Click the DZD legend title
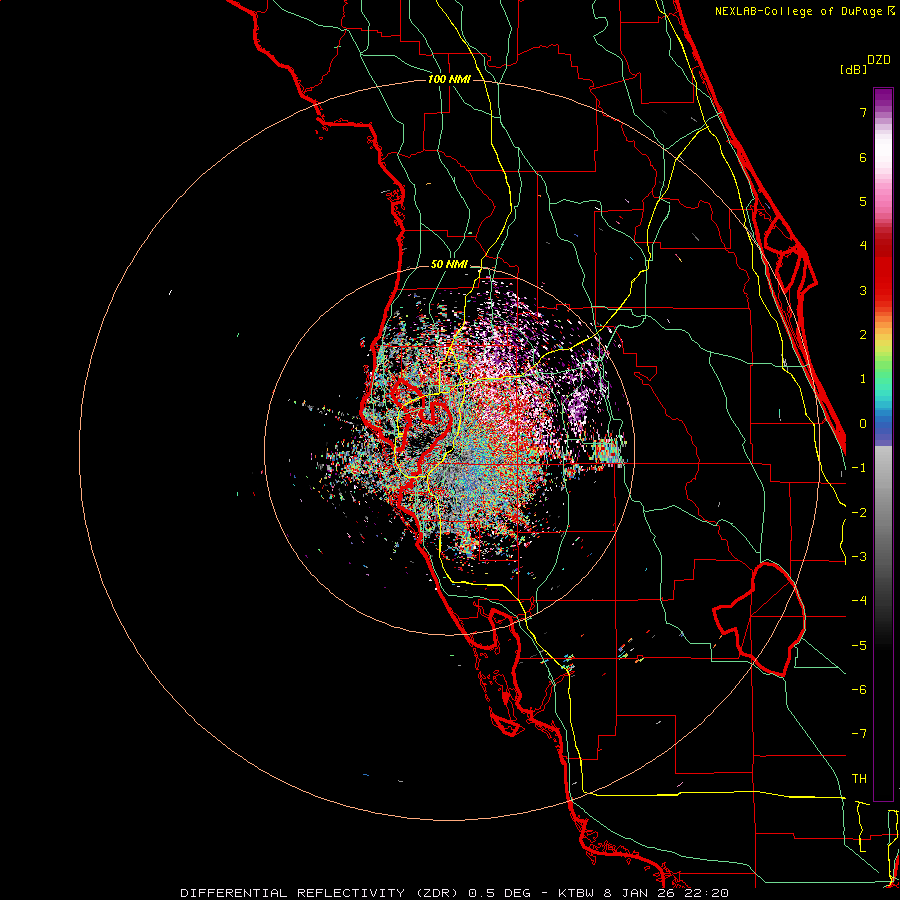Image resolution: width=900 pixels, height=900 pixels. 879,60
